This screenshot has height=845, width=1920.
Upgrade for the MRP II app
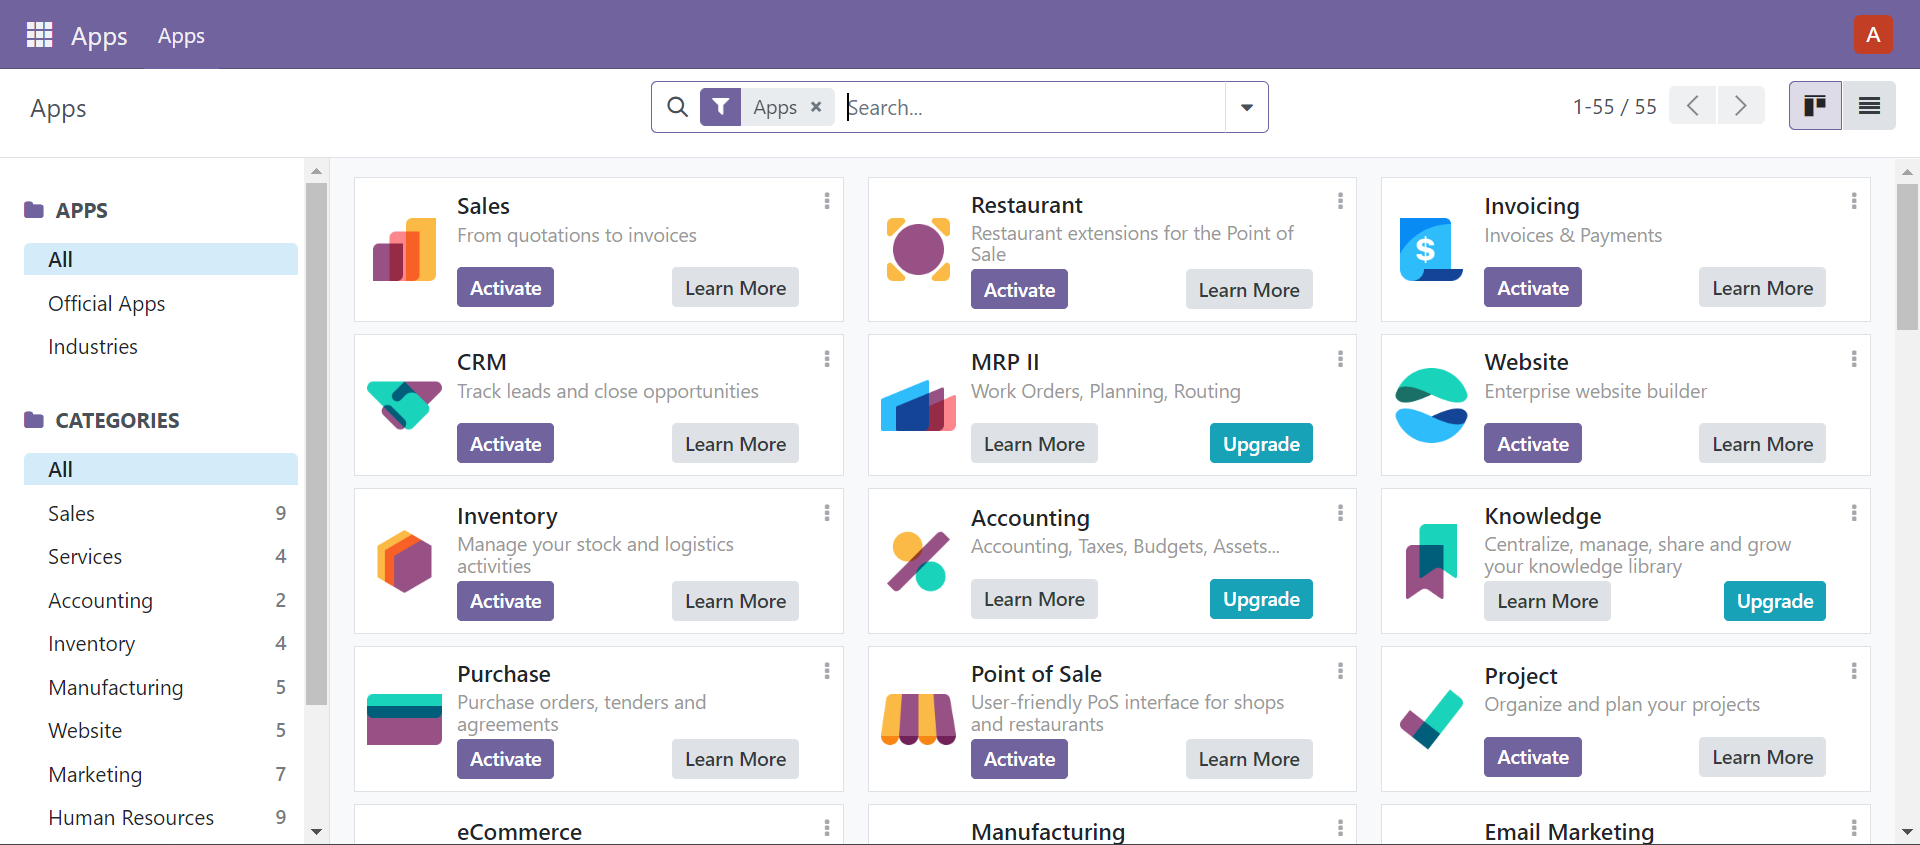[1261, 443]
